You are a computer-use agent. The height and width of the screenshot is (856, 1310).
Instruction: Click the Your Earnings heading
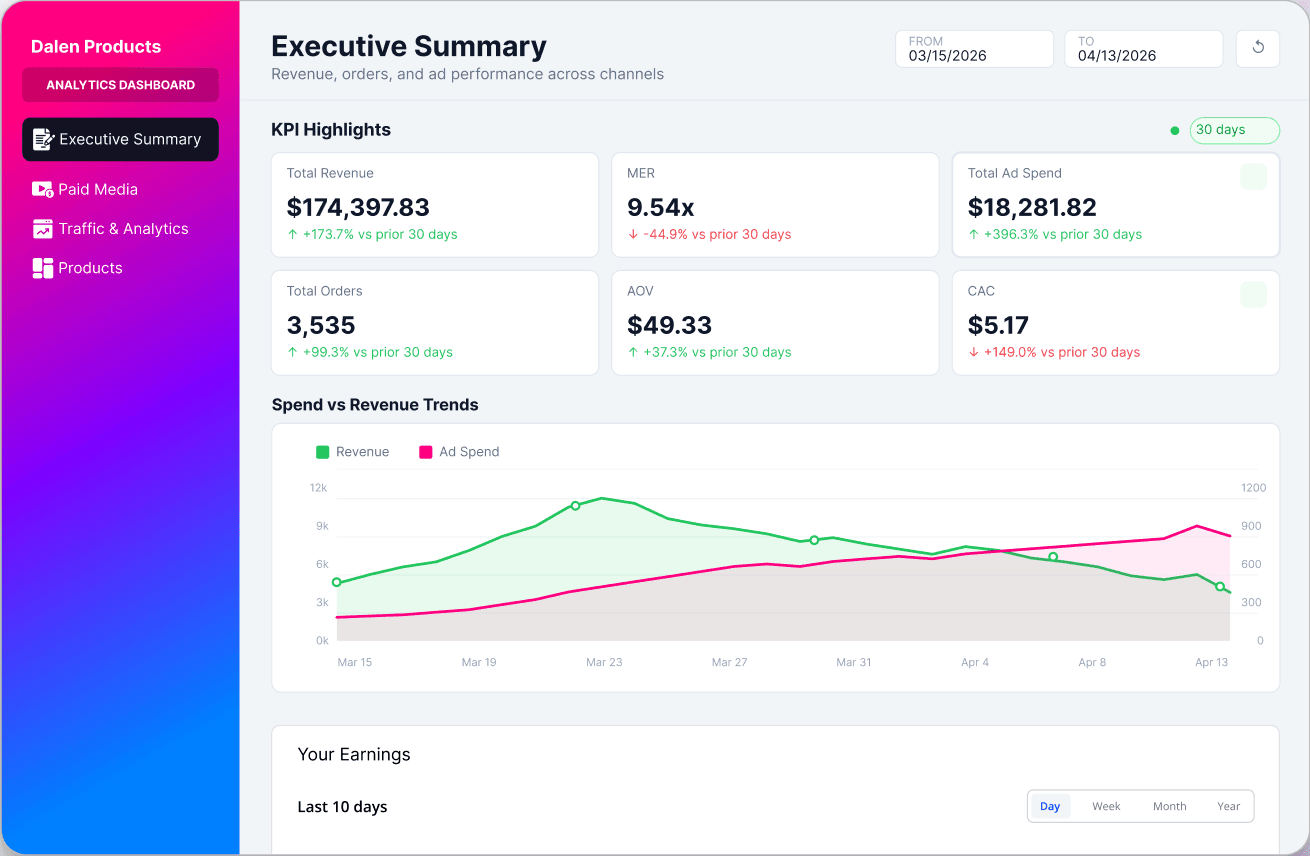tap(354, 754)
